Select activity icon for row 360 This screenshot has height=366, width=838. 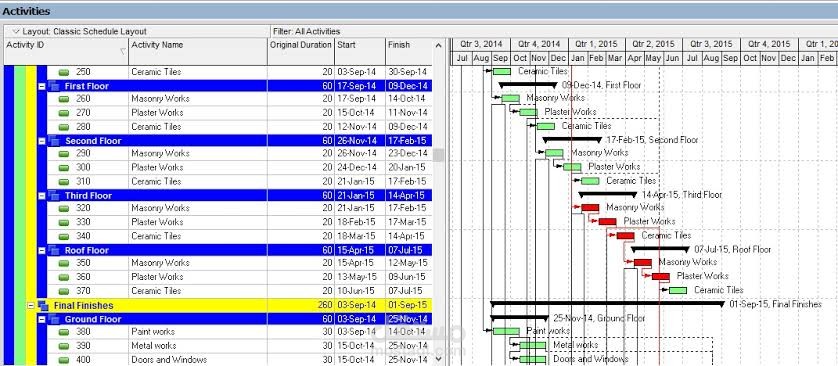click(64, 277)
